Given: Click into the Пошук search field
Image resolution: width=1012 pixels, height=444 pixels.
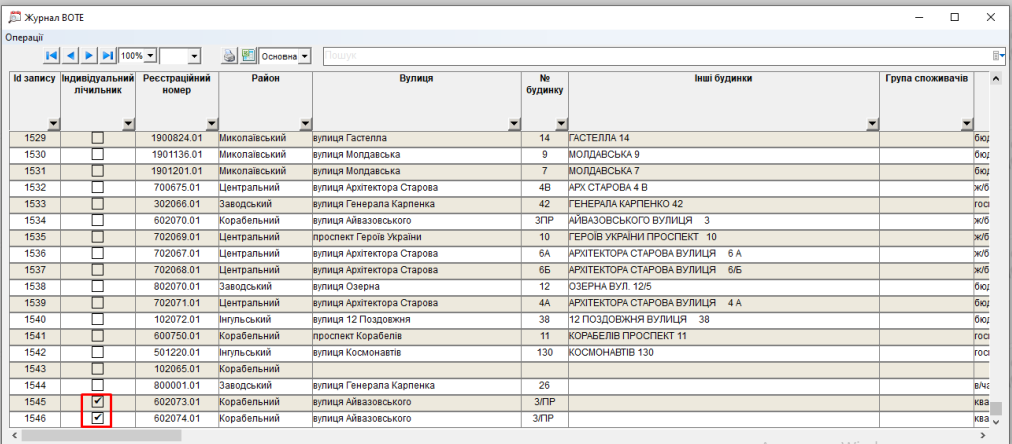Looking at the screenshot, I should point(650,56).
